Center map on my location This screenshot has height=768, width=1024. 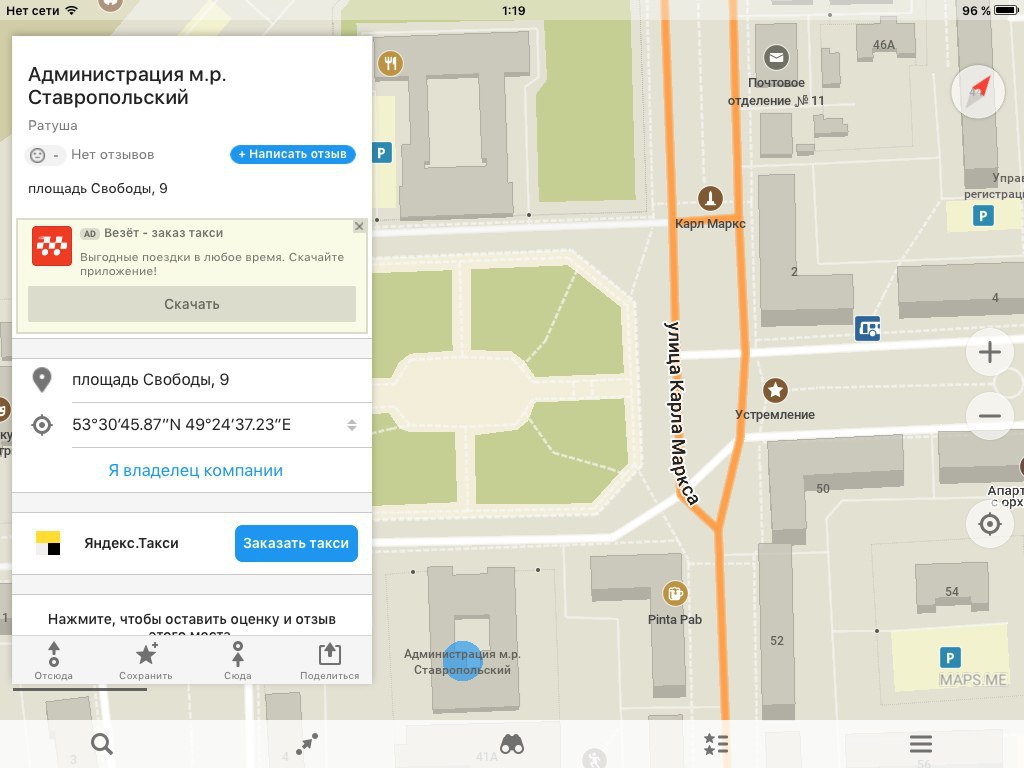pyautogui.click(x=989, y=524)
